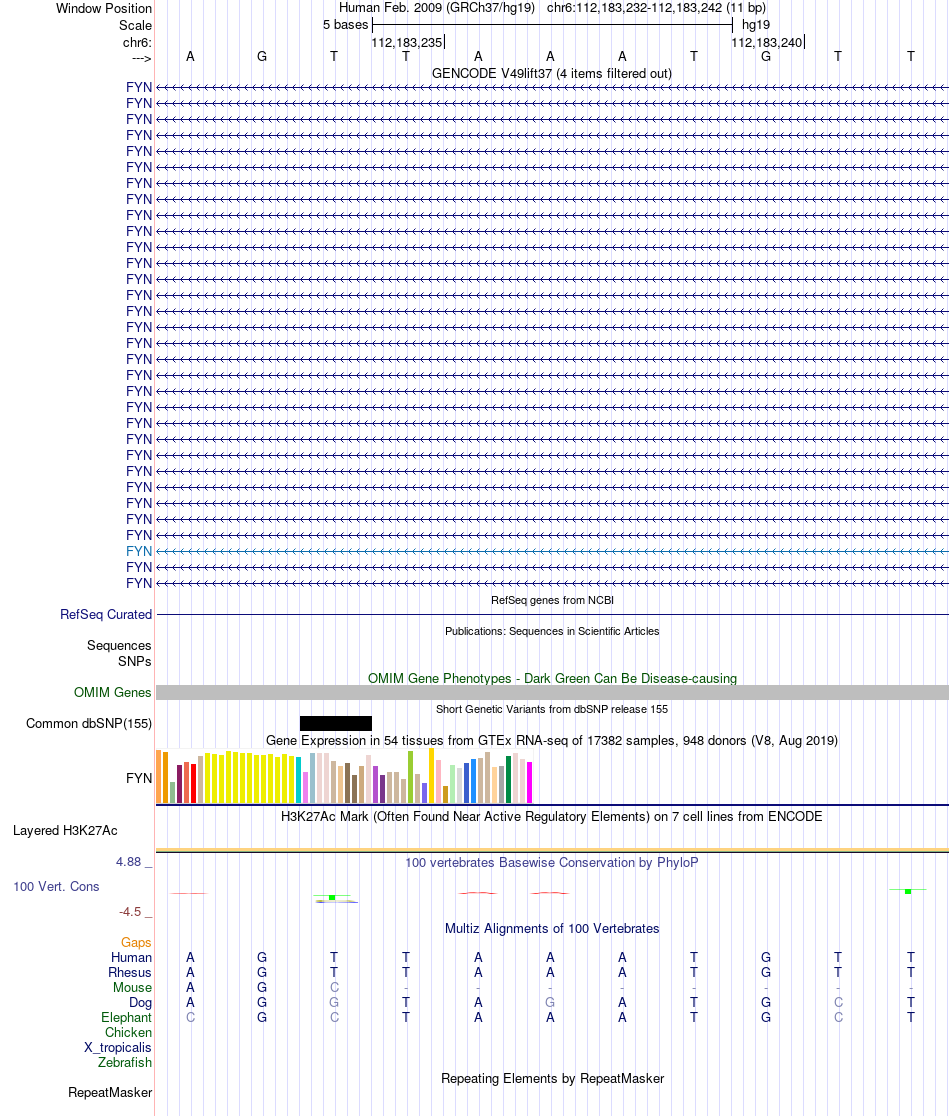Click the OMIM Genes track label
The image size is (950, 1116).
click(x=112, y=693)
